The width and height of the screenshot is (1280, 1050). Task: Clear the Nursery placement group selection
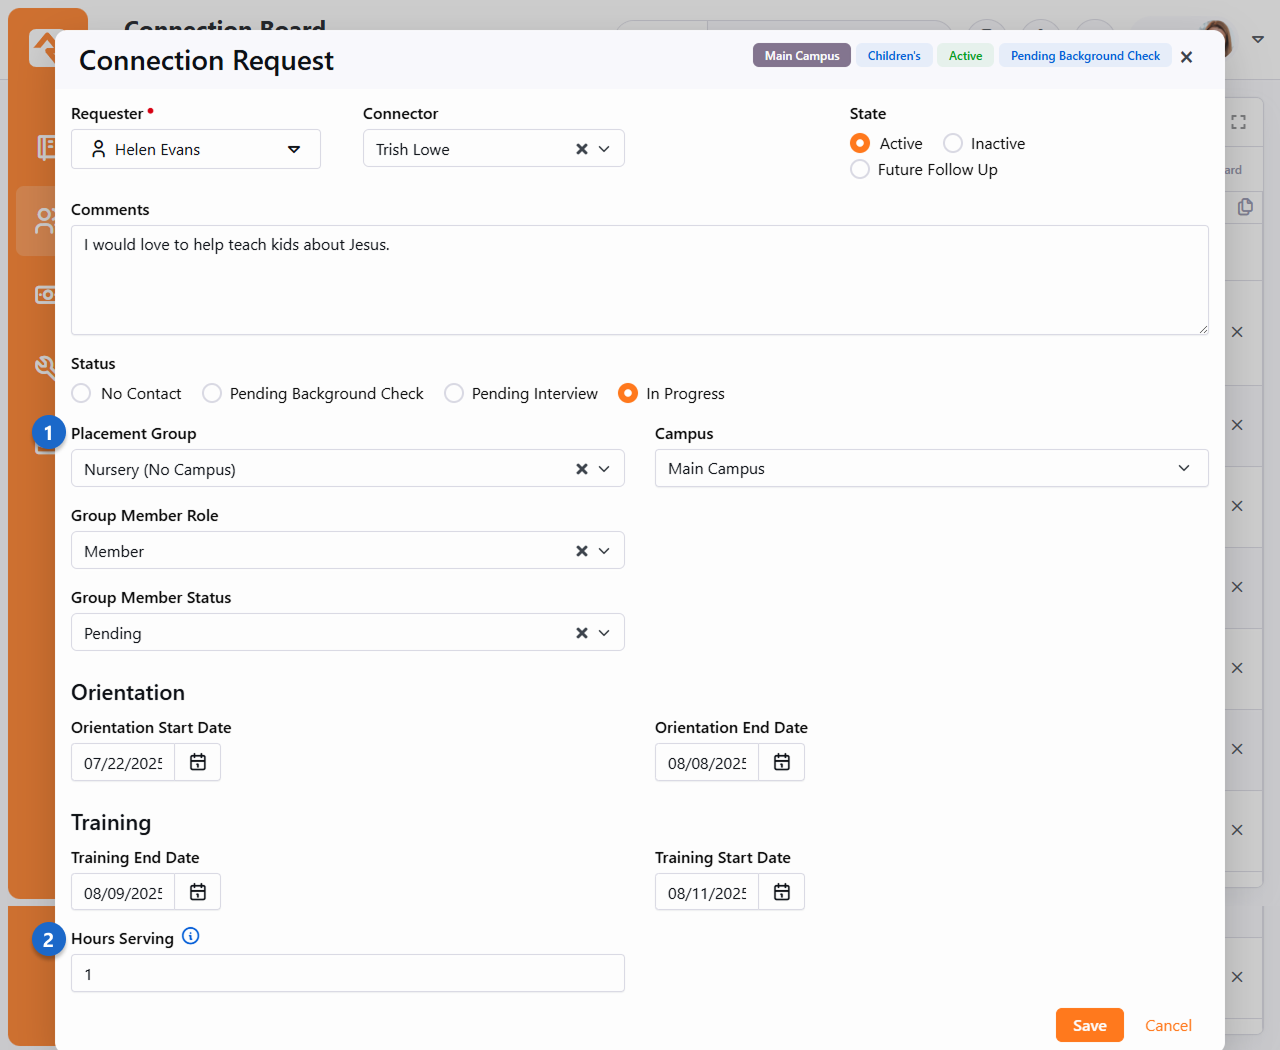(x=582, y=469)
